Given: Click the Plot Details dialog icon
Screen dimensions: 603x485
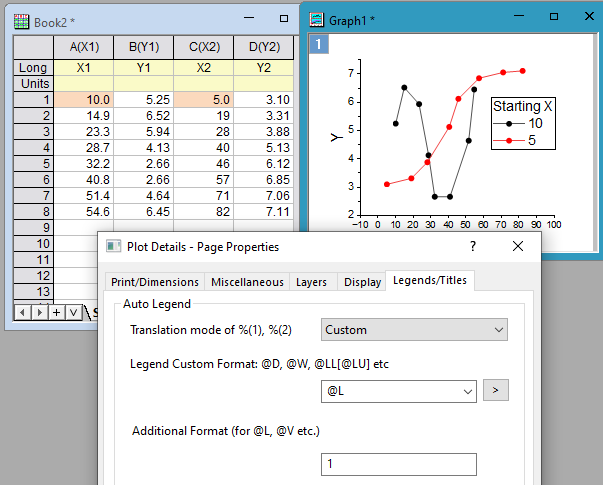Looking at the screenshot, I should (x=112, y=246).
